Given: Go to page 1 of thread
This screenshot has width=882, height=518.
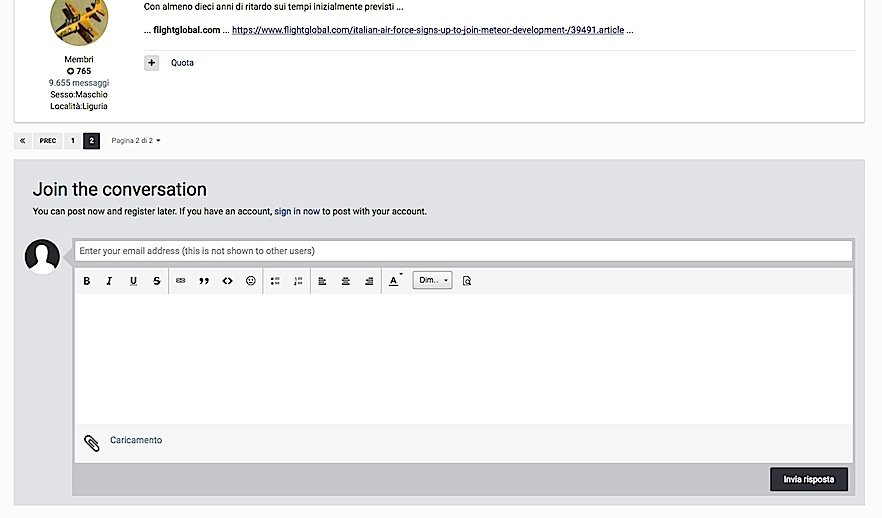Looking at the screenshot, I should pos(72,141).
